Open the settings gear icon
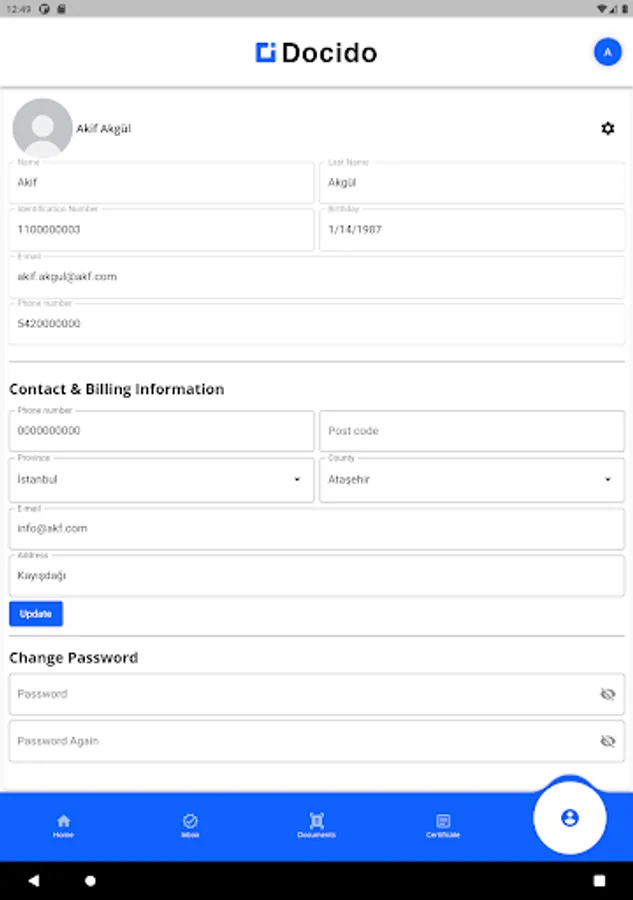 (x=607, y=128)
